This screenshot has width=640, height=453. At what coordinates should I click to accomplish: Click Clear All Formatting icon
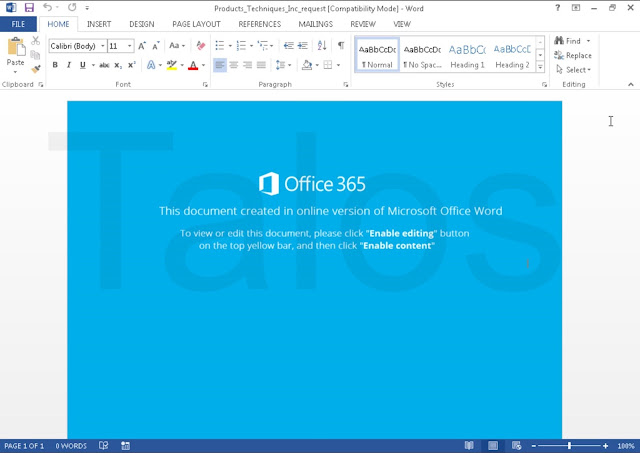coord(200,45)
